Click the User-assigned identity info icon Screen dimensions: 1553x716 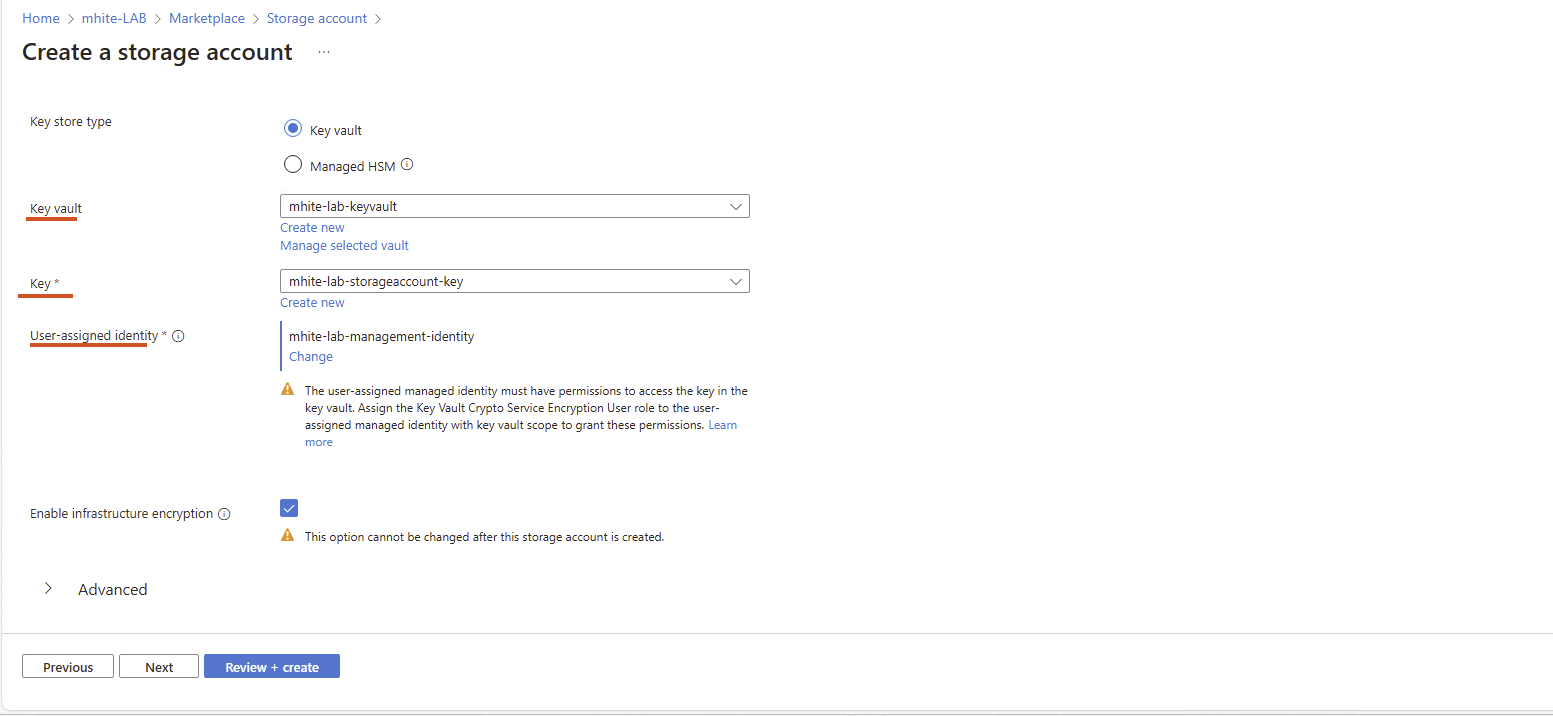(x=178, y=337)
